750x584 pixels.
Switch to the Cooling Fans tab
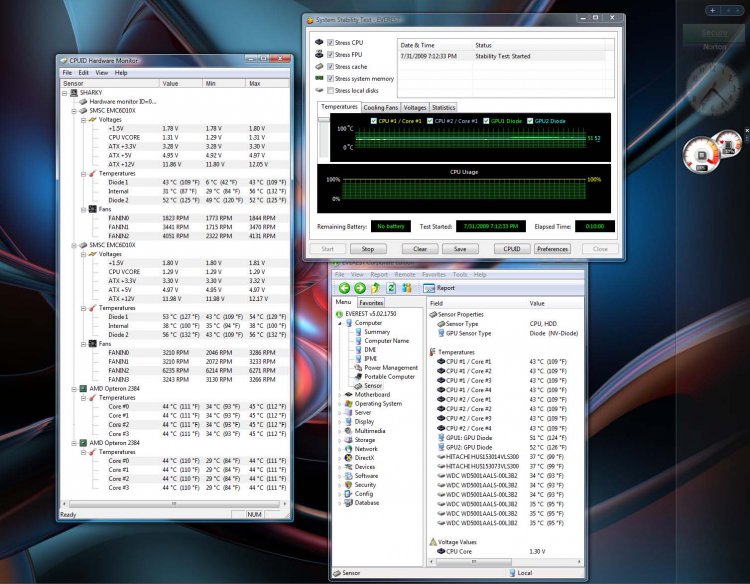pyautogui.click(x=381, y=108)
